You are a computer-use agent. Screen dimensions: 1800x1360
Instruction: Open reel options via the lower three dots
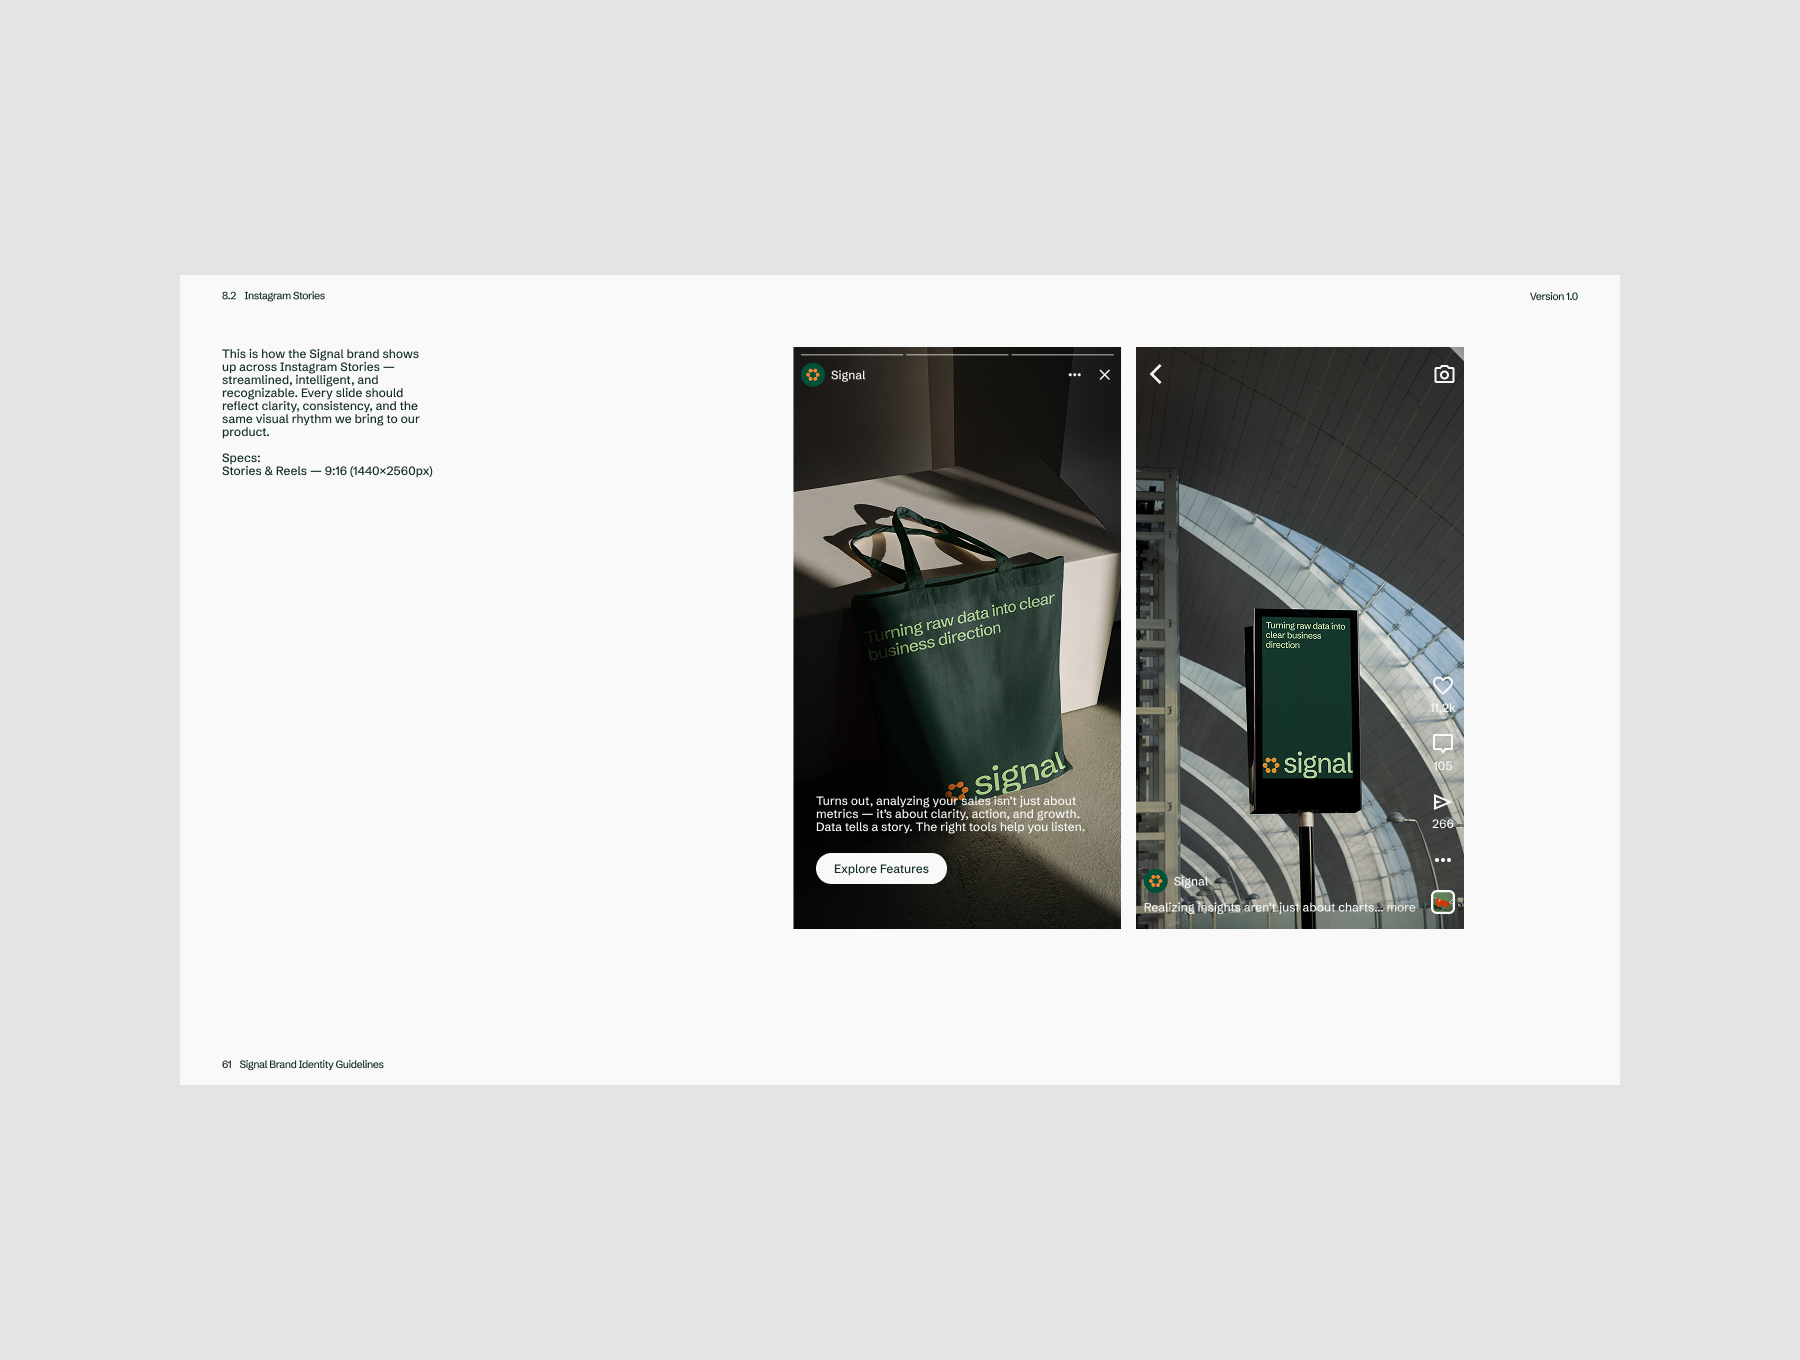[x=1442, y=860]
